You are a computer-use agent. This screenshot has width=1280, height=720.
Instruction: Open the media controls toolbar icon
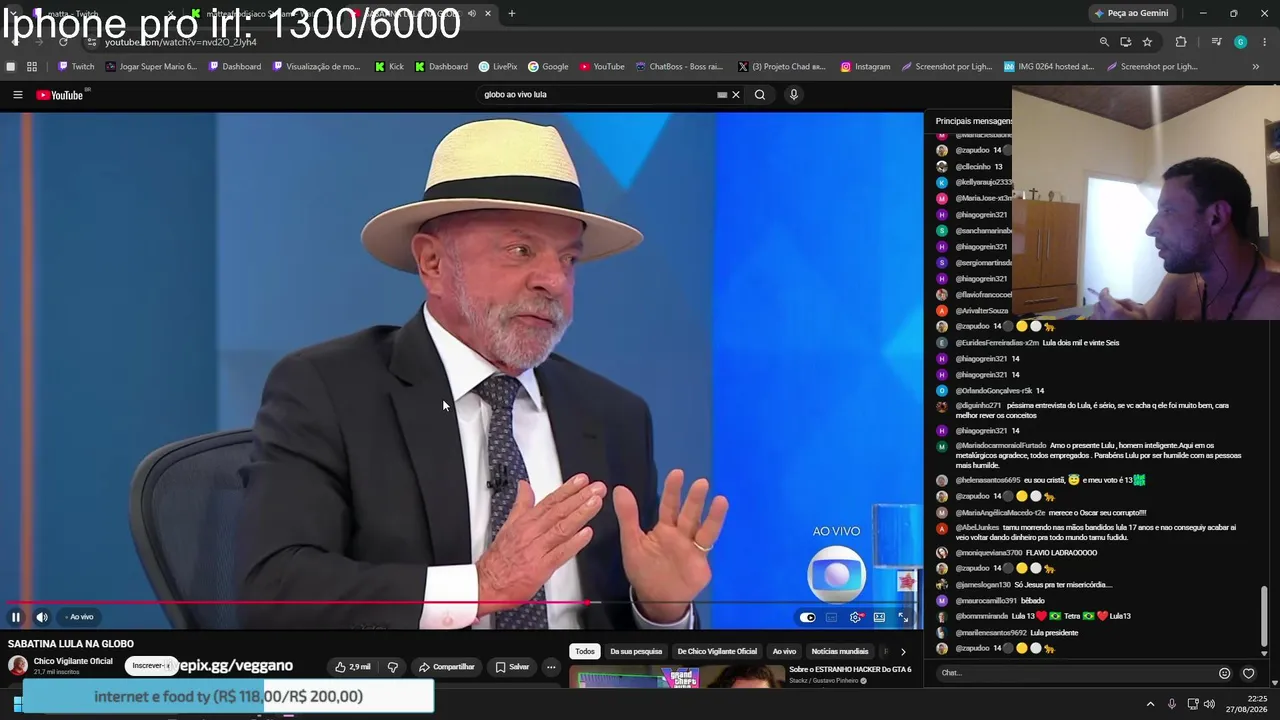[1216, 42]
